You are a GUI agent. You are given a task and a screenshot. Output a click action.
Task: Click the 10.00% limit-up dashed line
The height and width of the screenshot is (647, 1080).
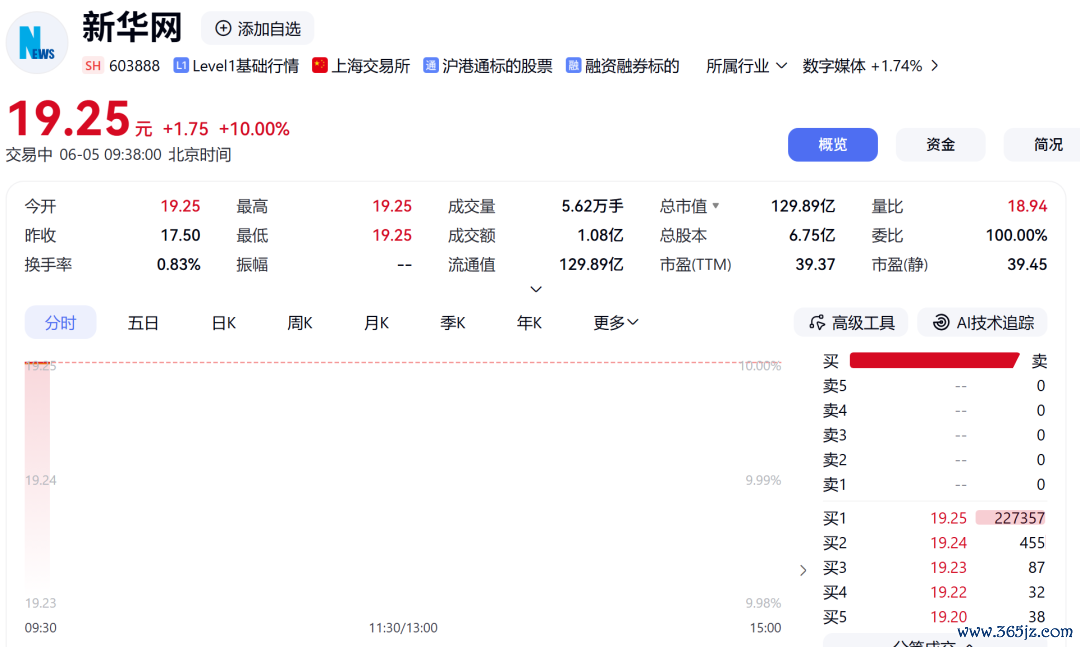click(x=403, y=362)
